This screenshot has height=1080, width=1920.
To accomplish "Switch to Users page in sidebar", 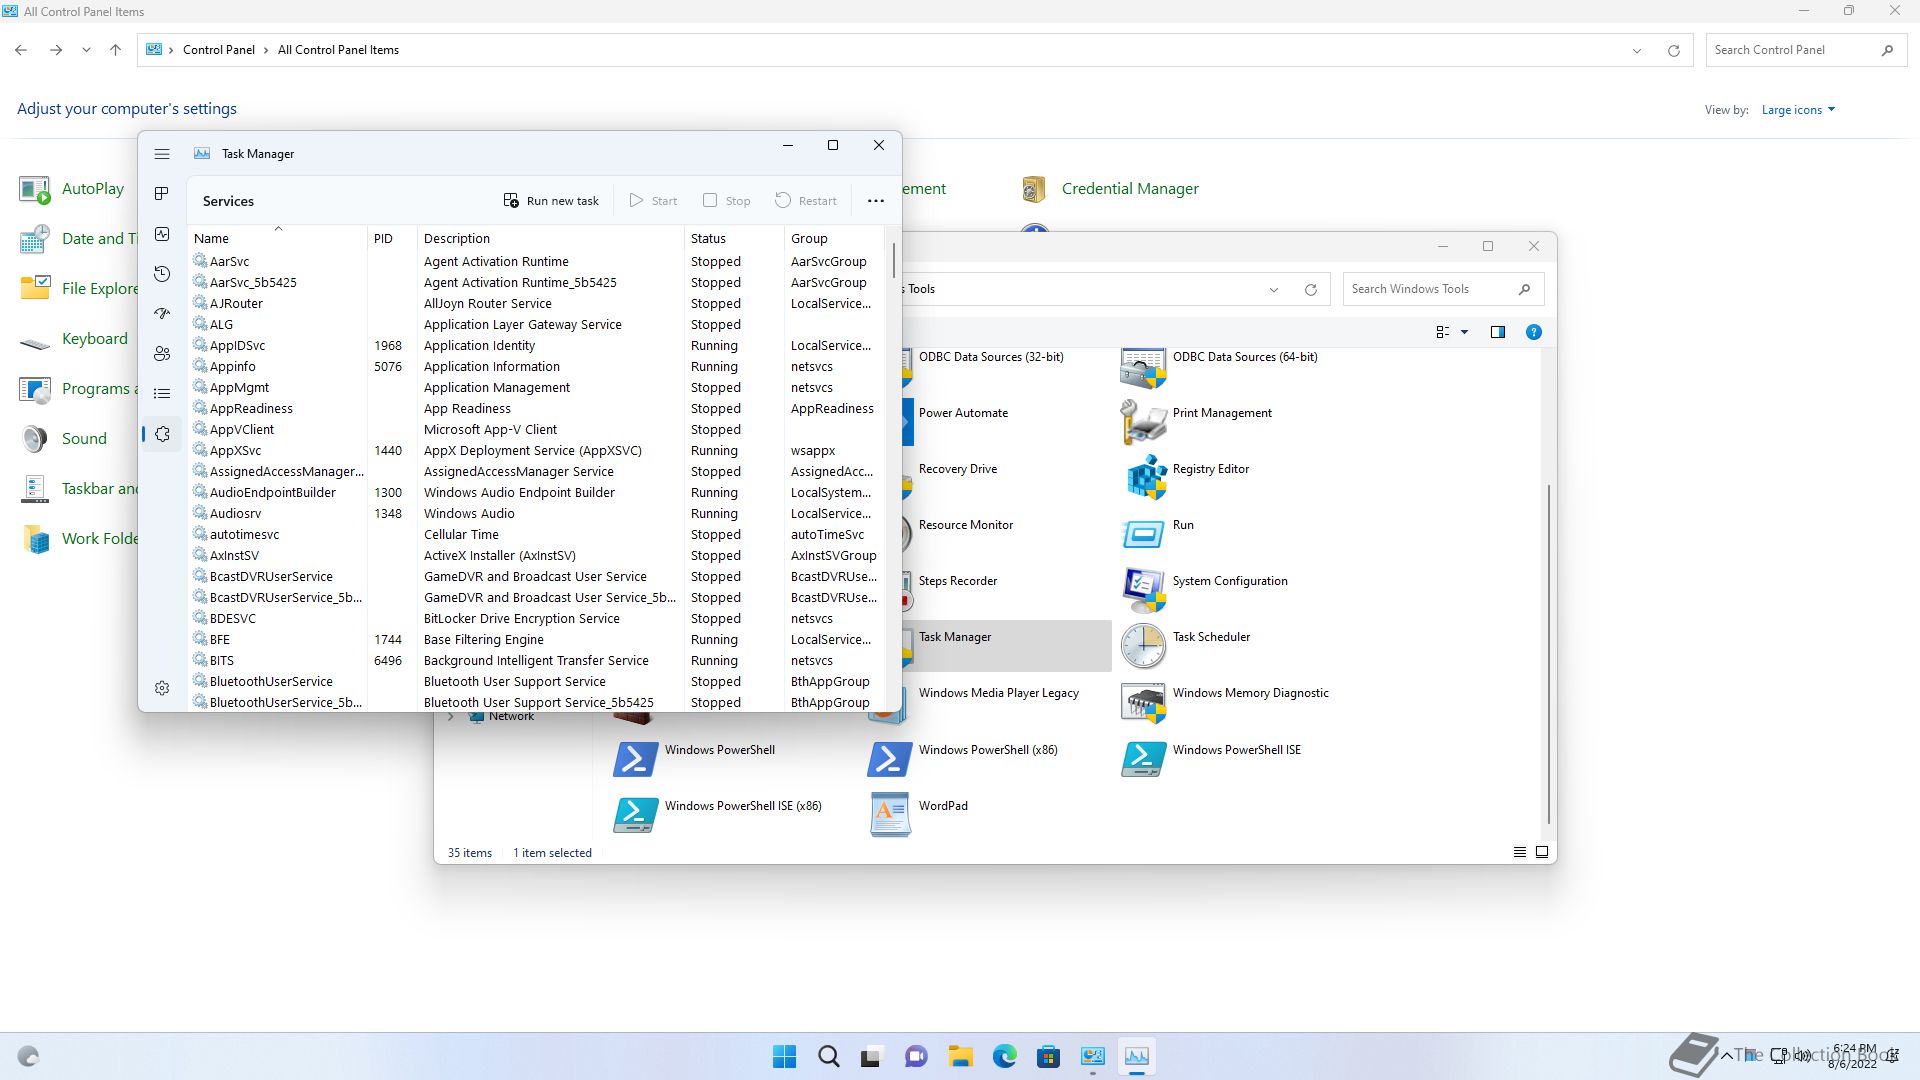I will (162, 354).
